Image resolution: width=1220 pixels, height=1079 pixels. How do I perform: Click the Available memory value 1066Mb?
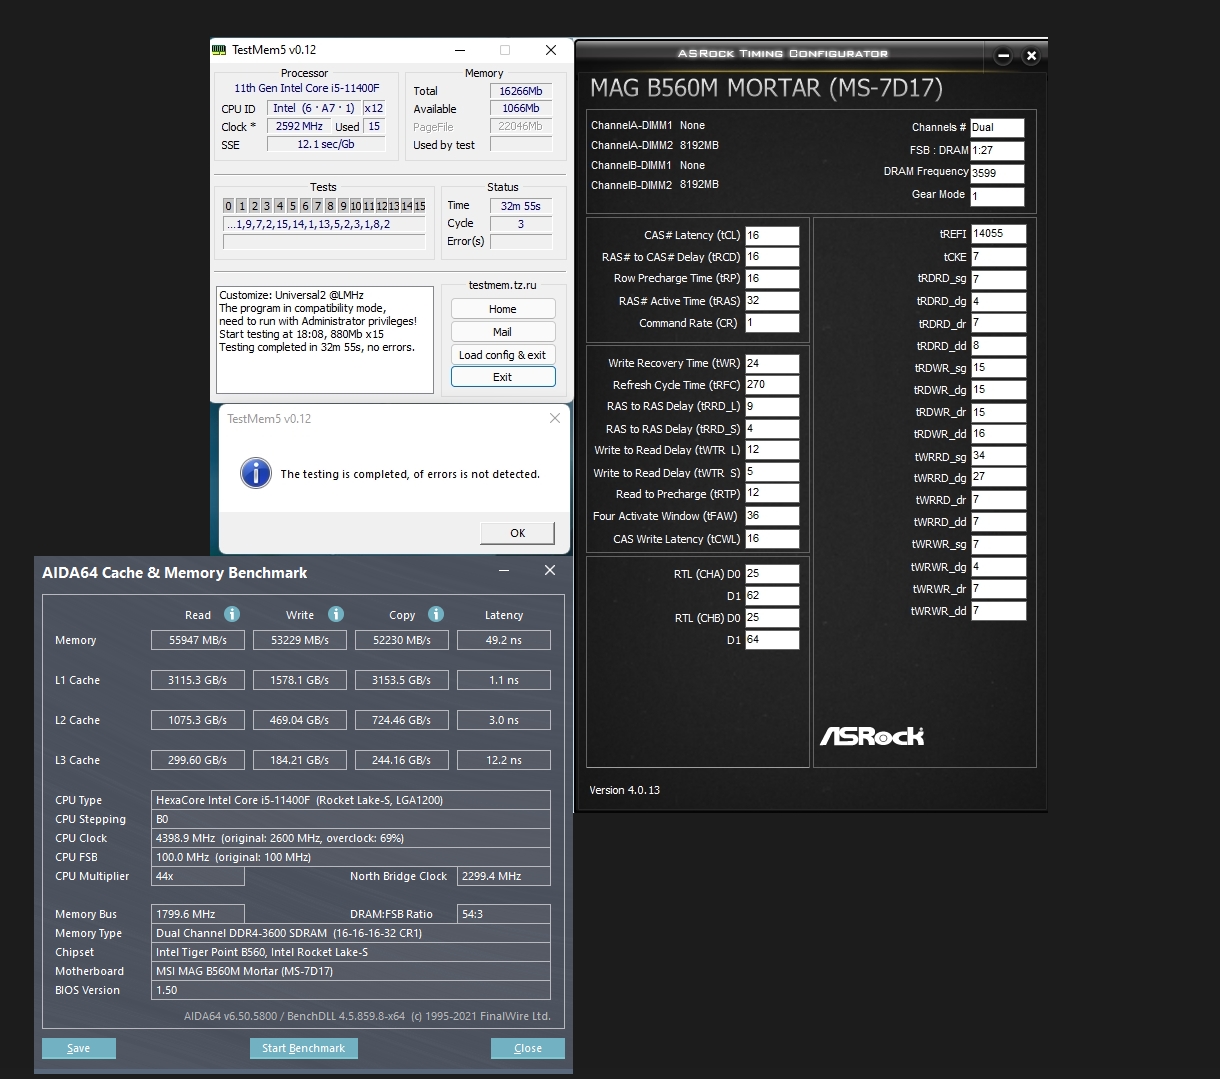point(521,109)
